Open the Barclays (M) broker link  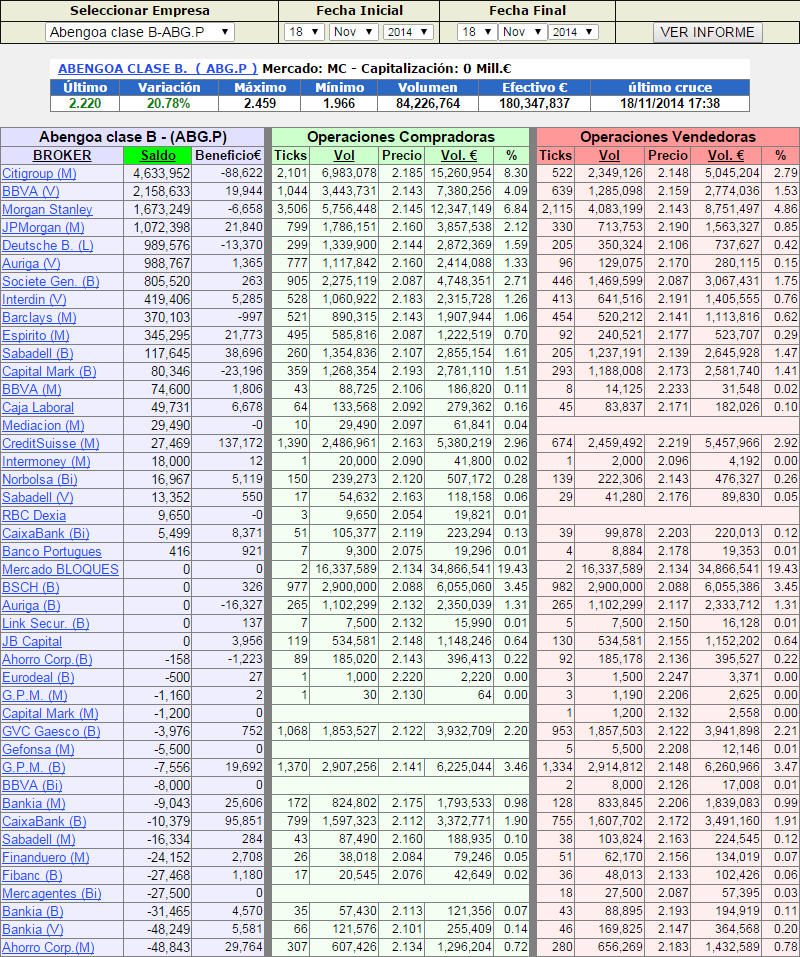(x=39, y=317)
